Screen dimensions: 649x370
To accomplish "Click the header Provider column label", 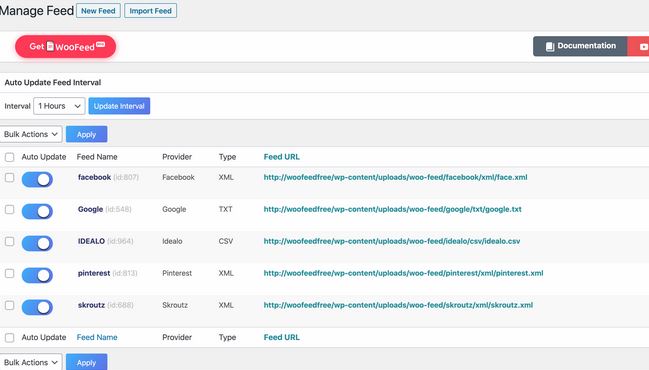I will point(177,157).
